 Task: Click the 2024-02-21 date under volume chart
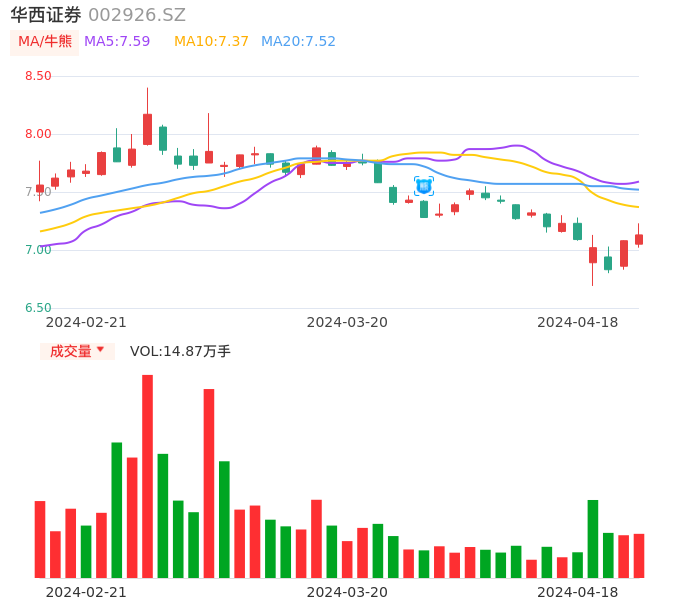86,592
